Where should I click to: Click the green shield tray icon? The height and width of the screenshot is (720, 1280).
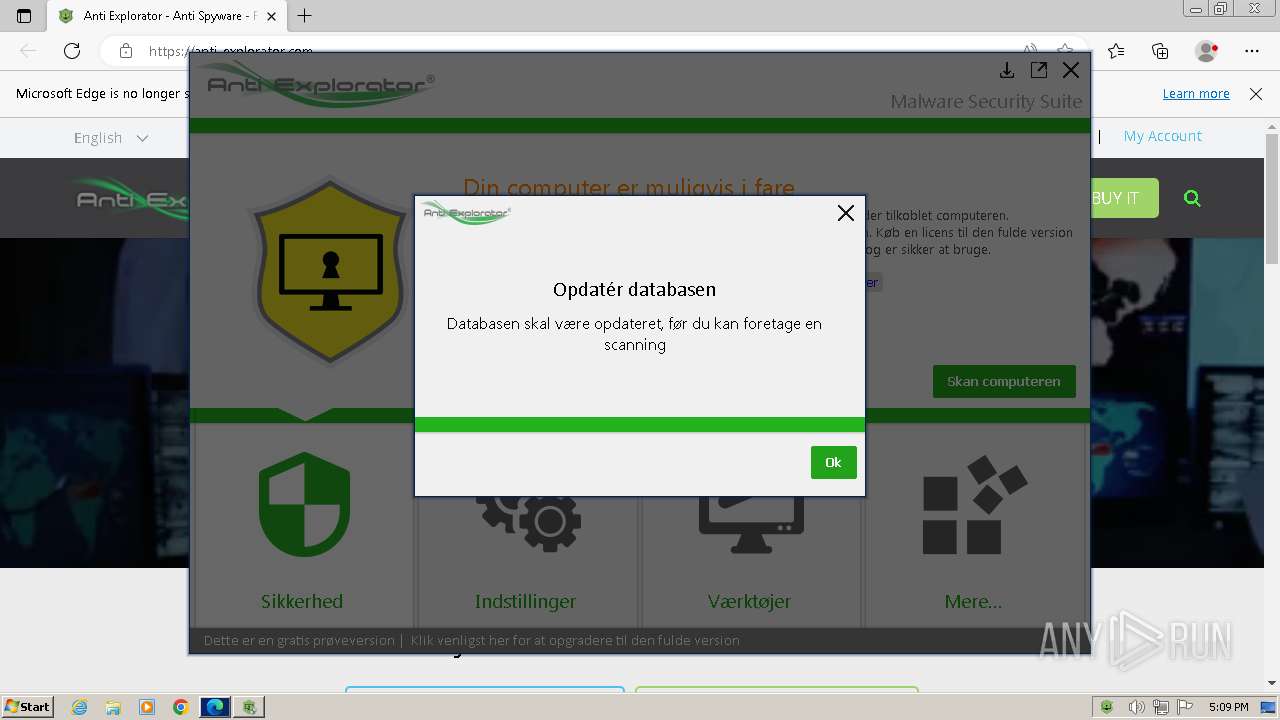tap(1107, 707)
